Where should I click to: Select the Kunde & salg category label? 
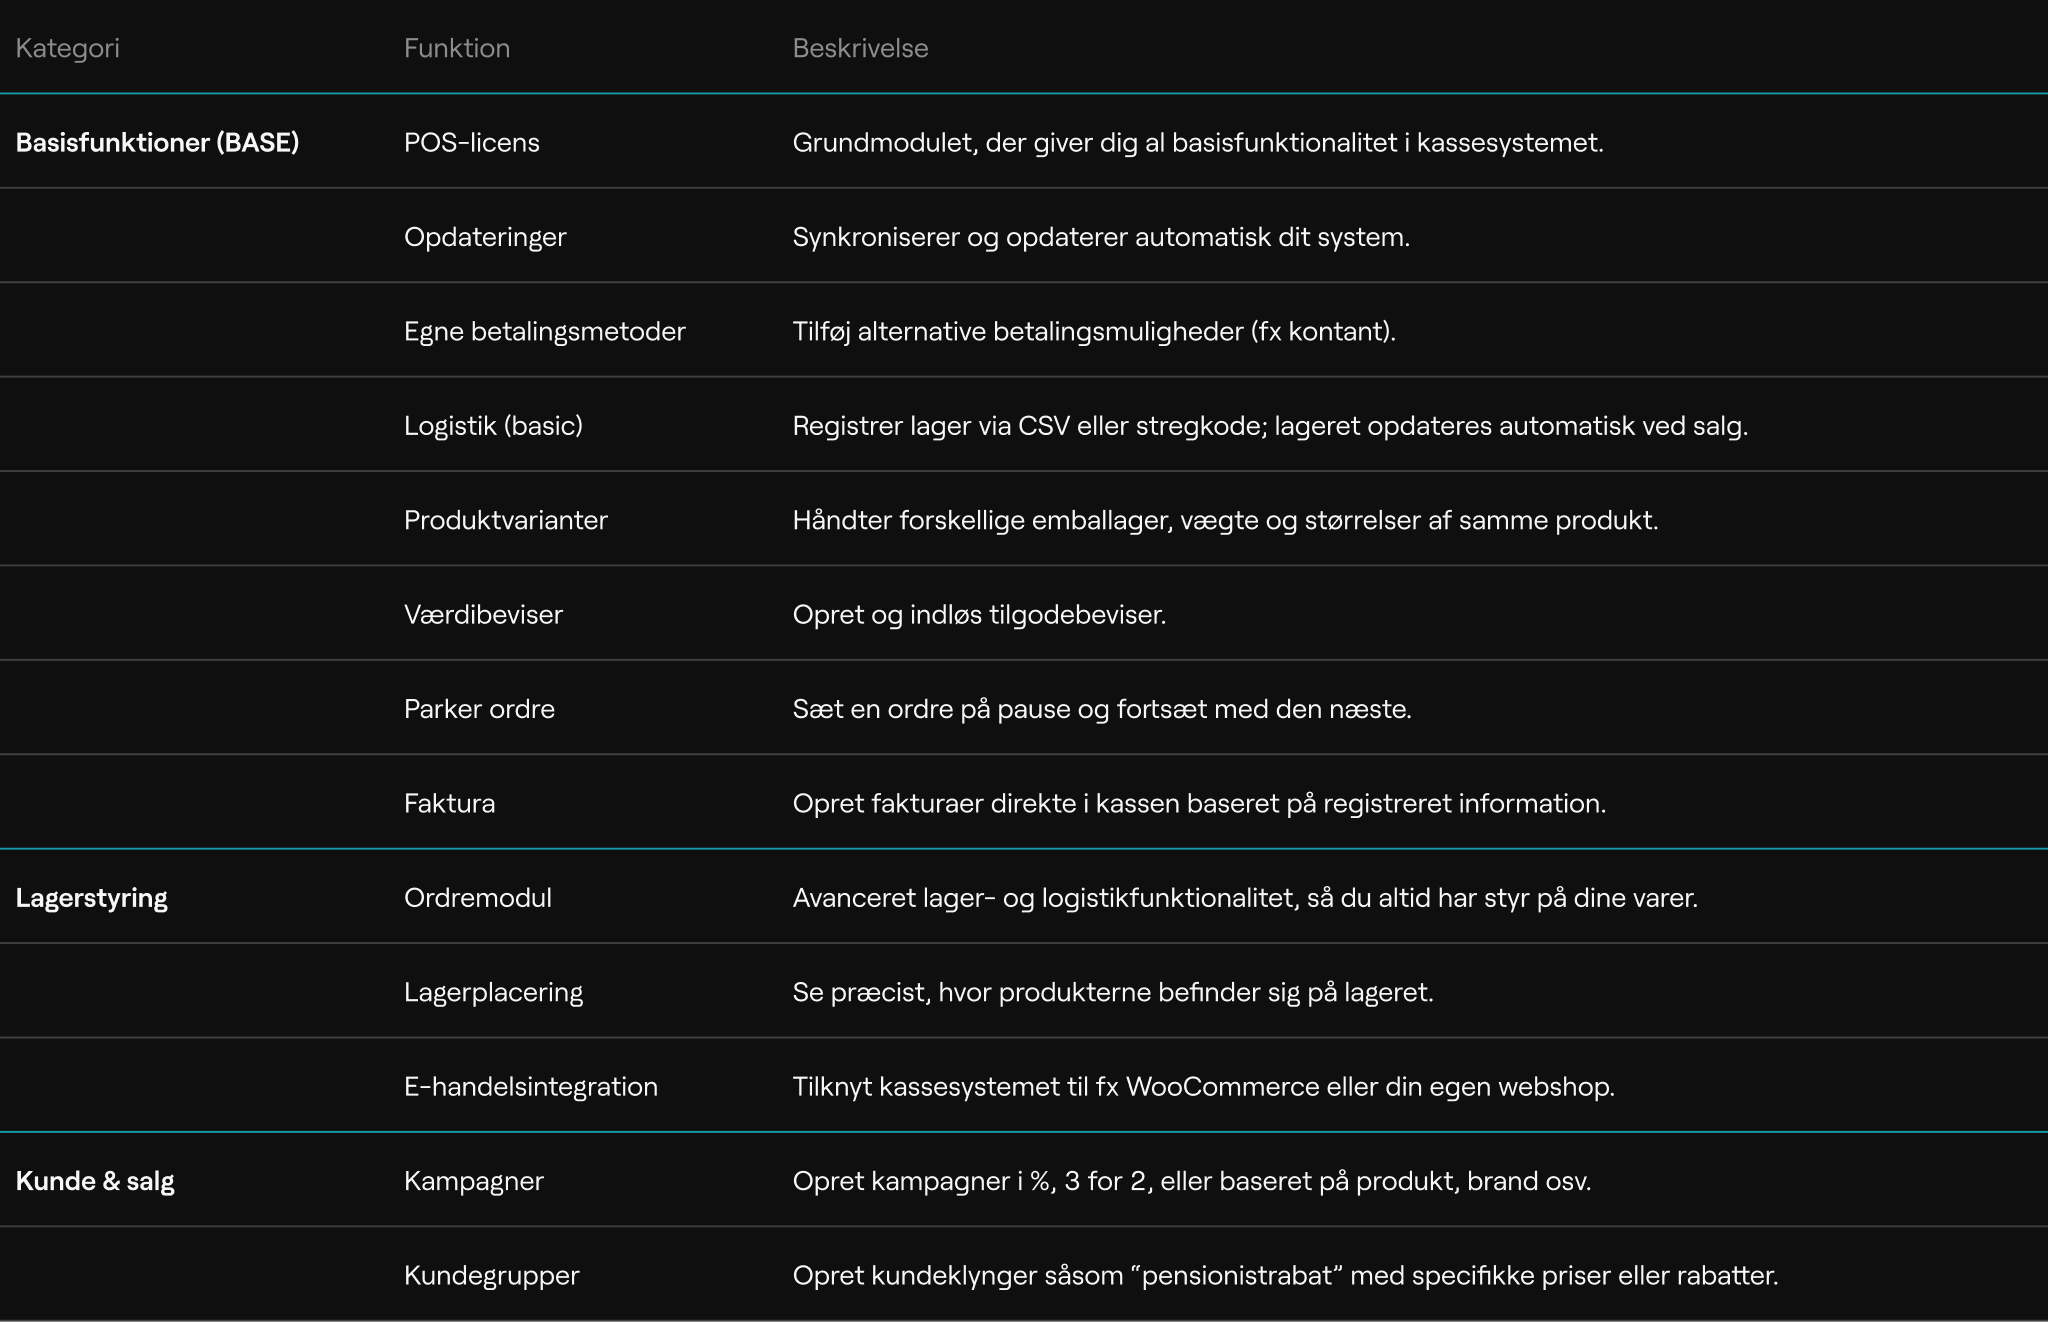(95, 1181)
